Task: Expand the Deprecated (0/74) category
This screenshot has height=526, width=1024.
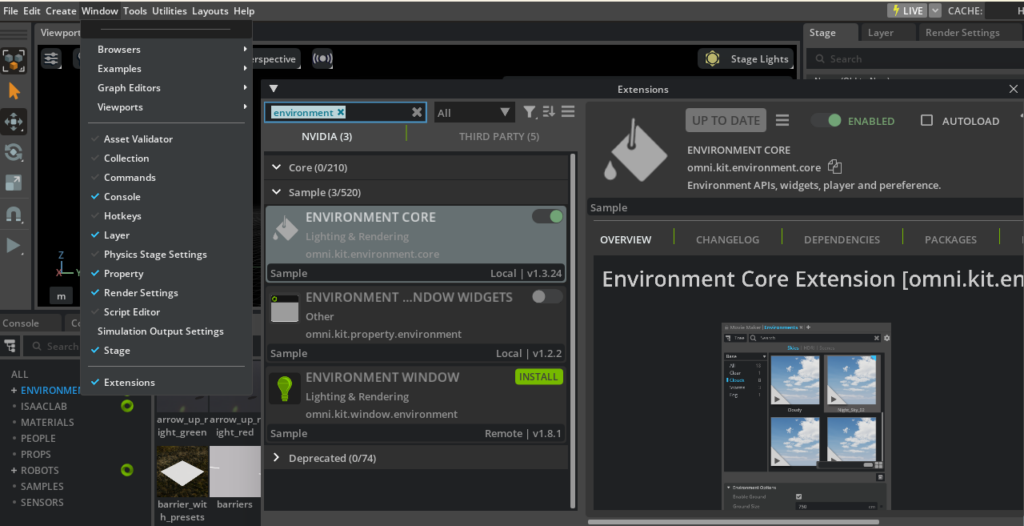Action: point(277,458)
